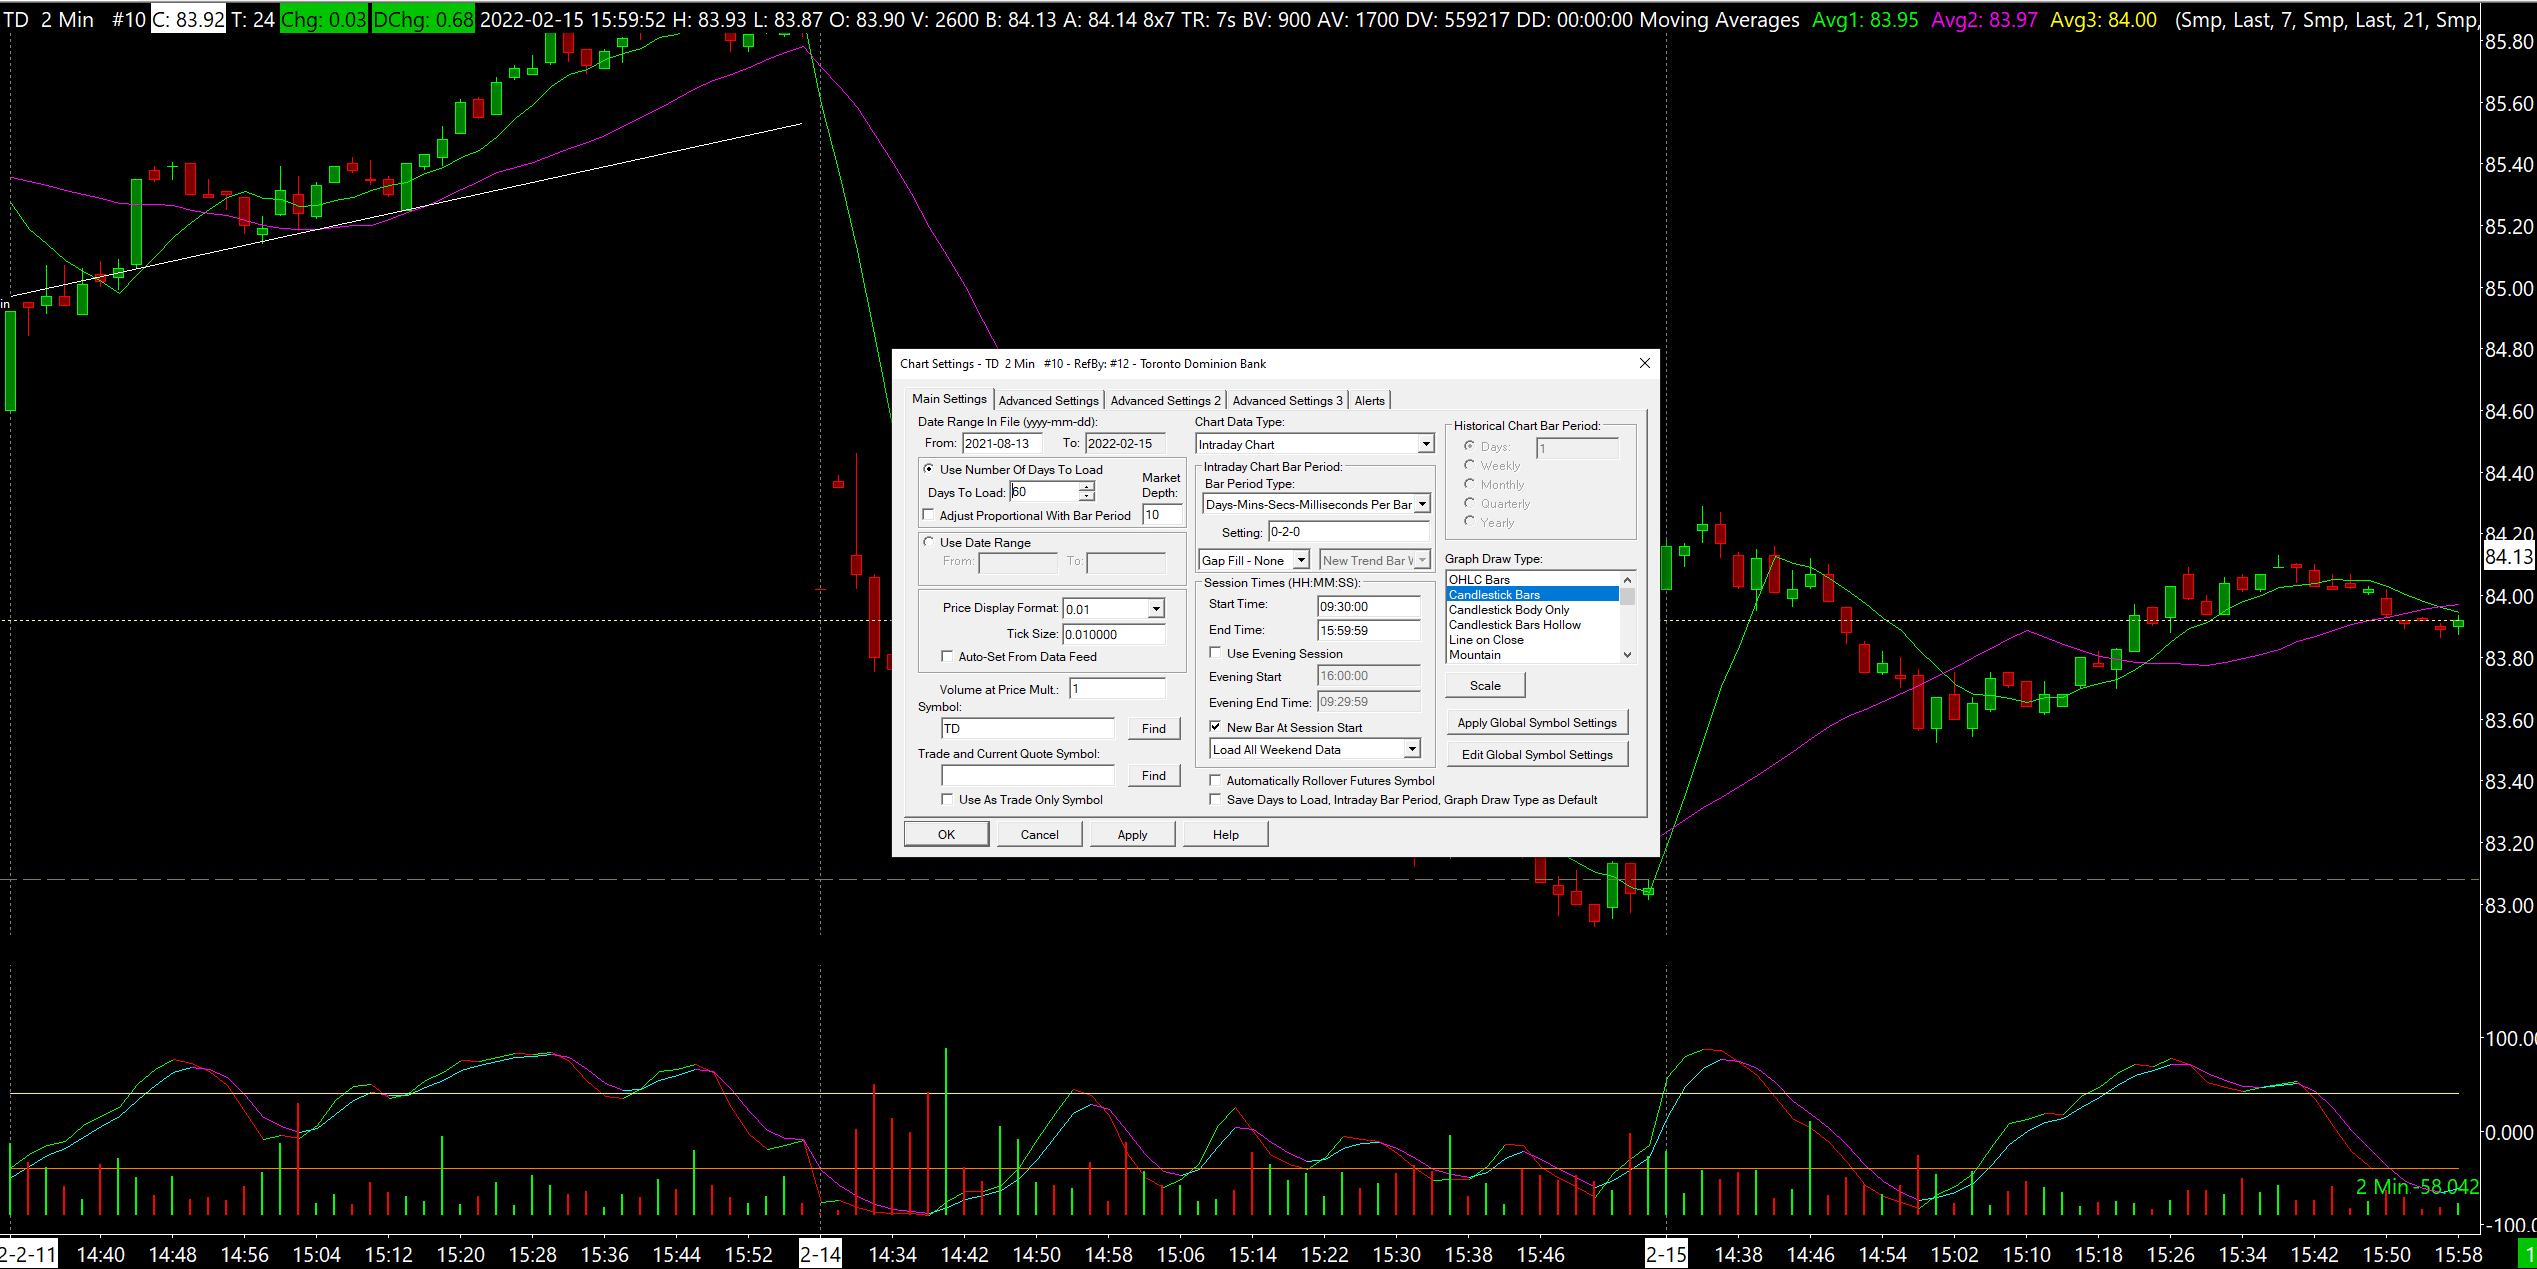Close the Chart Settings dialog with X

click(x=1644, y=363)
